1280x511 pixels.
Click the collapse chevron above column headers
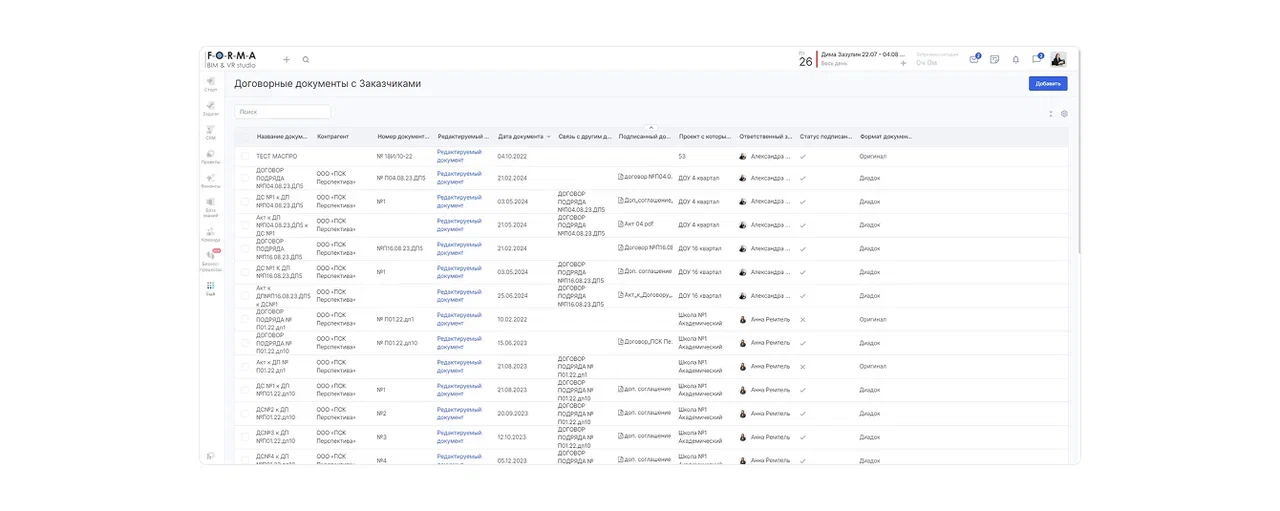pos(651,127)
